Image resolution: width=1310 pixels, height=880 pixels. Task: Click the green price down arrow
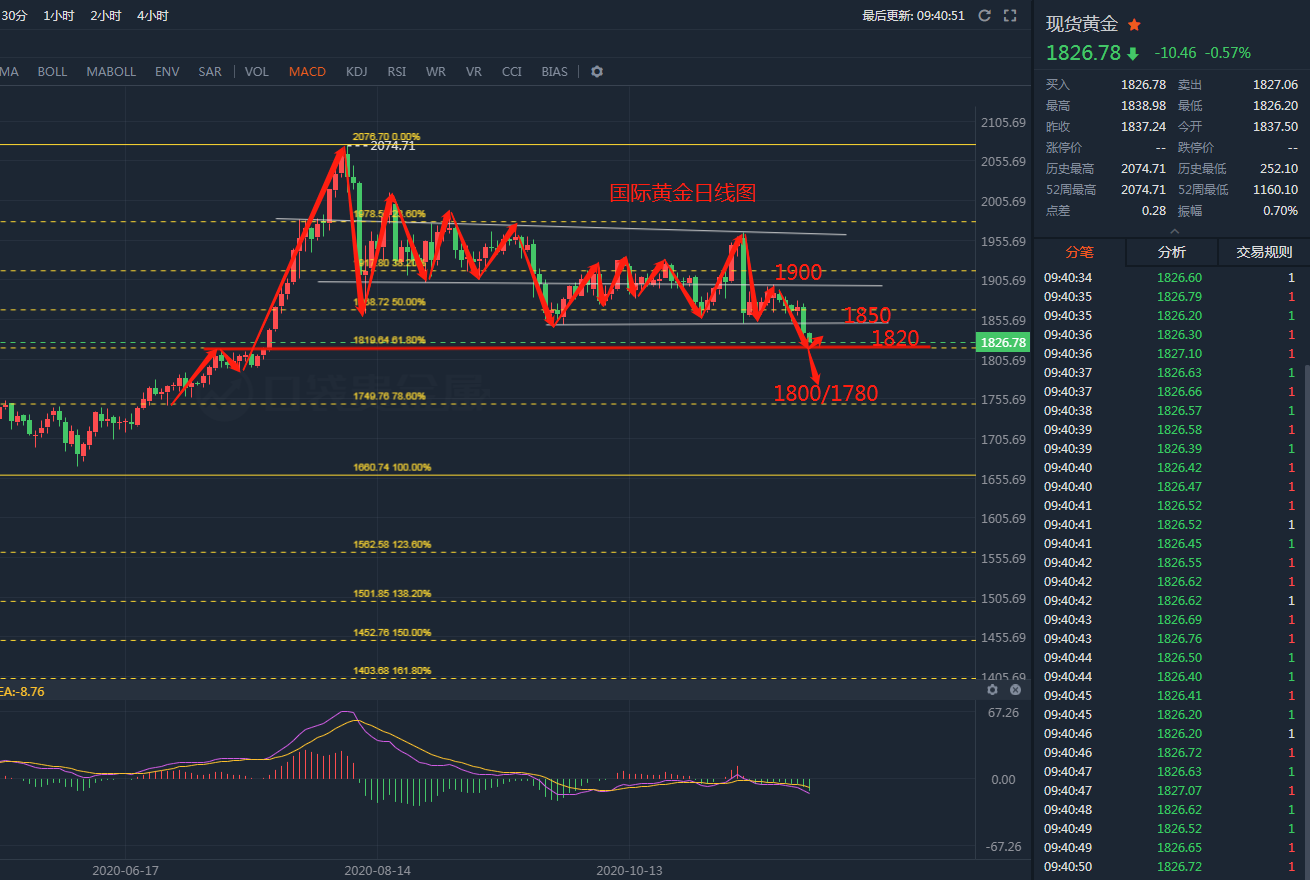click(x=1133, y=53)
